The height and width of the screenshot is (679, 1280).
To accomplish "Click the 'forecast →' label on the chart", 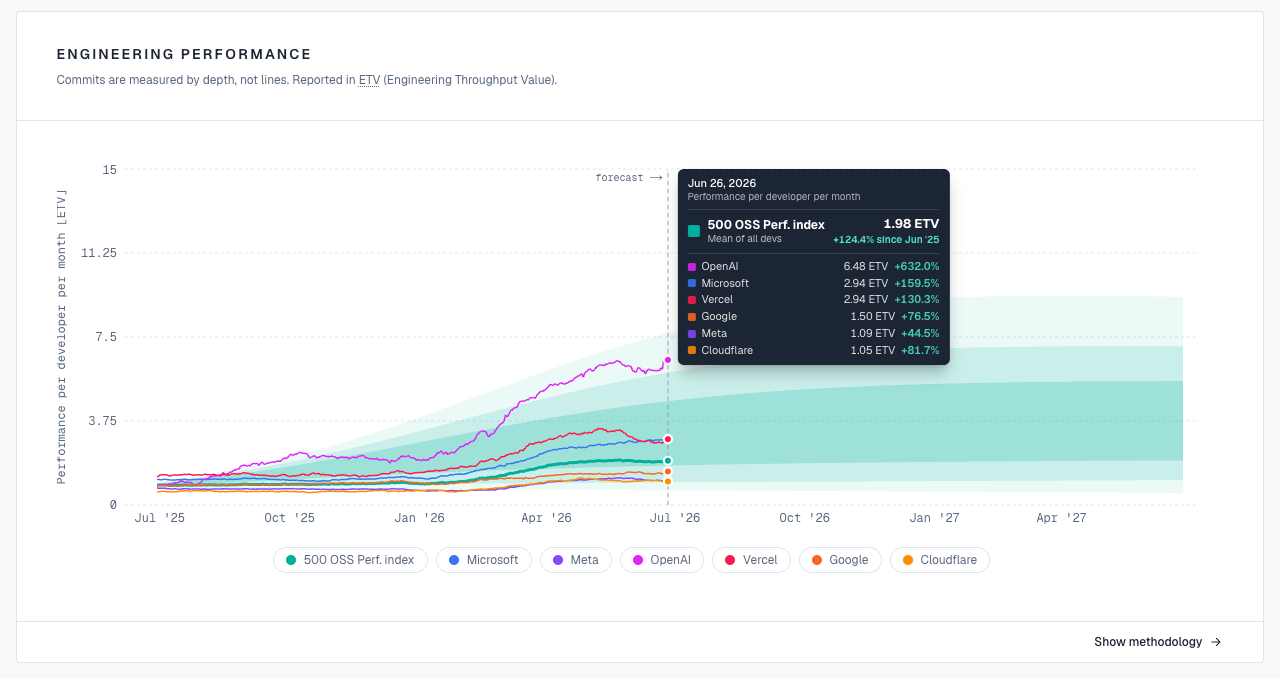I will click(629, 178).
